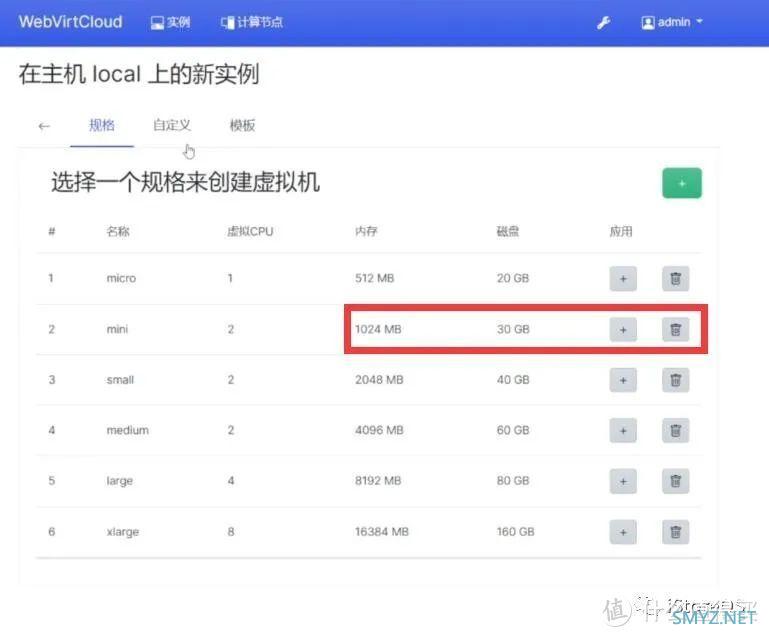Screen dimensions: 769x637
Task: Click the 30 GB disk value
Action: pos(513,329)
